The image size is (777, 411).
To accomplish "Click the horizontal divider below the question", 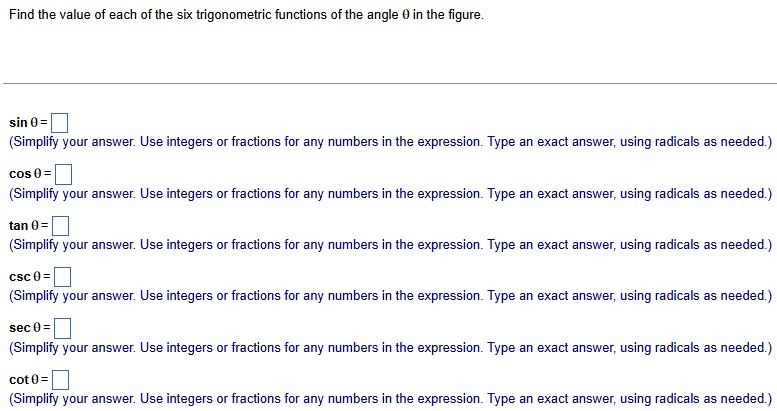I will point(390,83).
